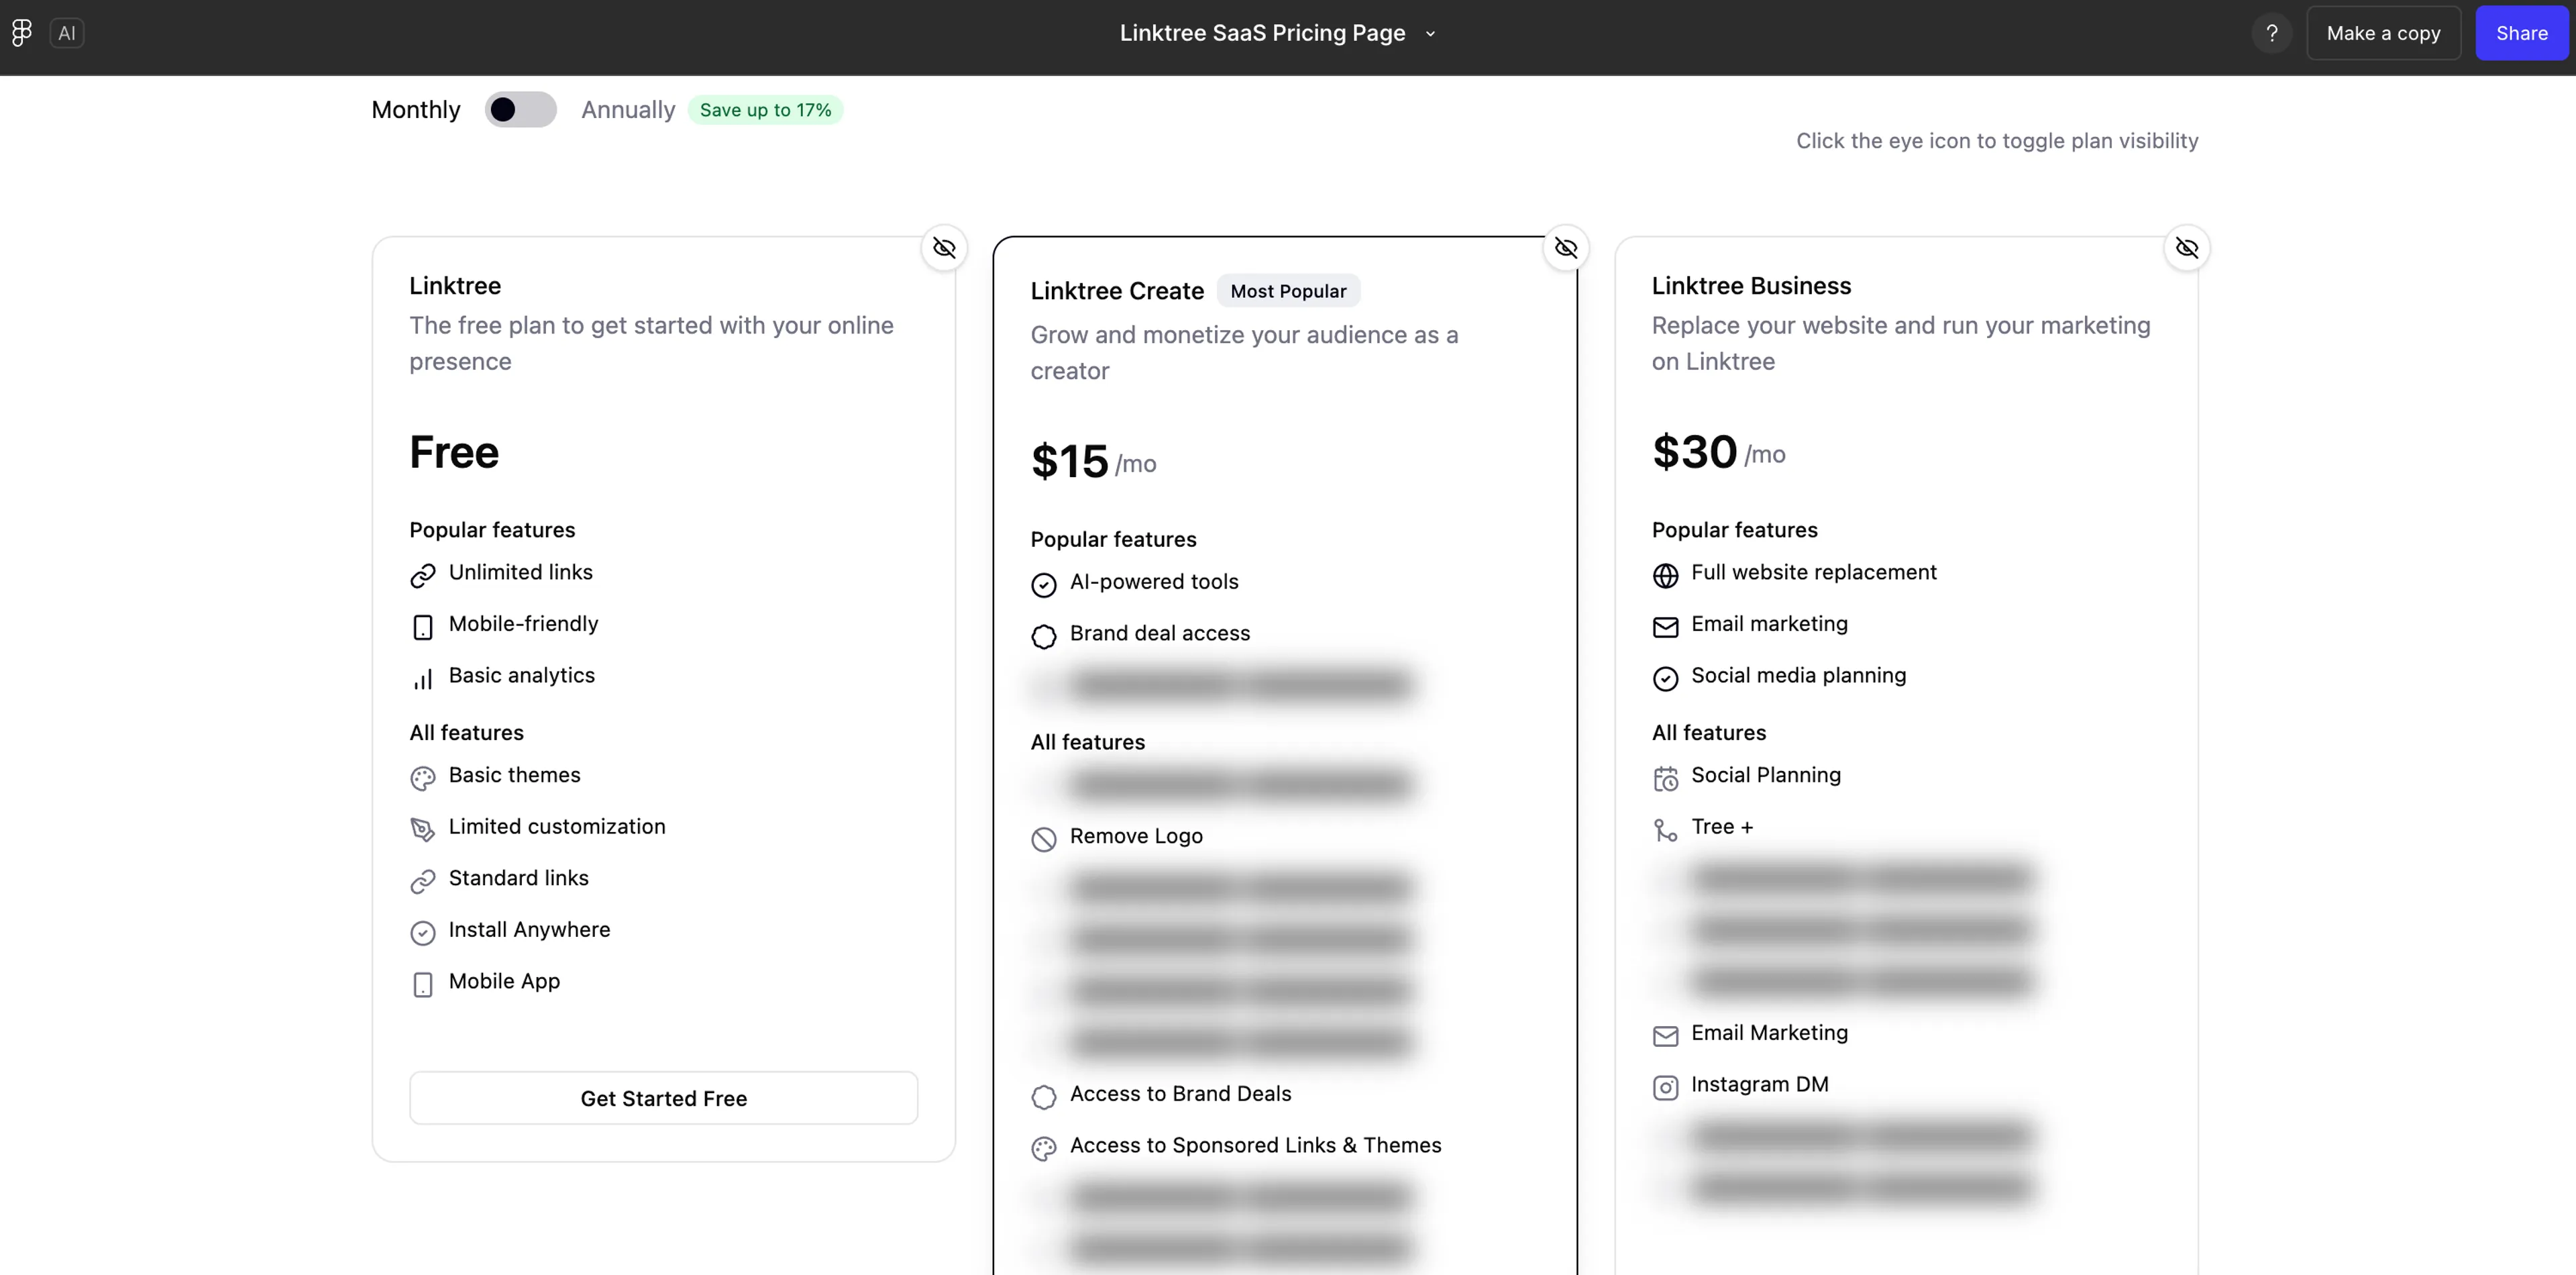Toggle the Monthly/Annually billing switch

pos(520,109)
